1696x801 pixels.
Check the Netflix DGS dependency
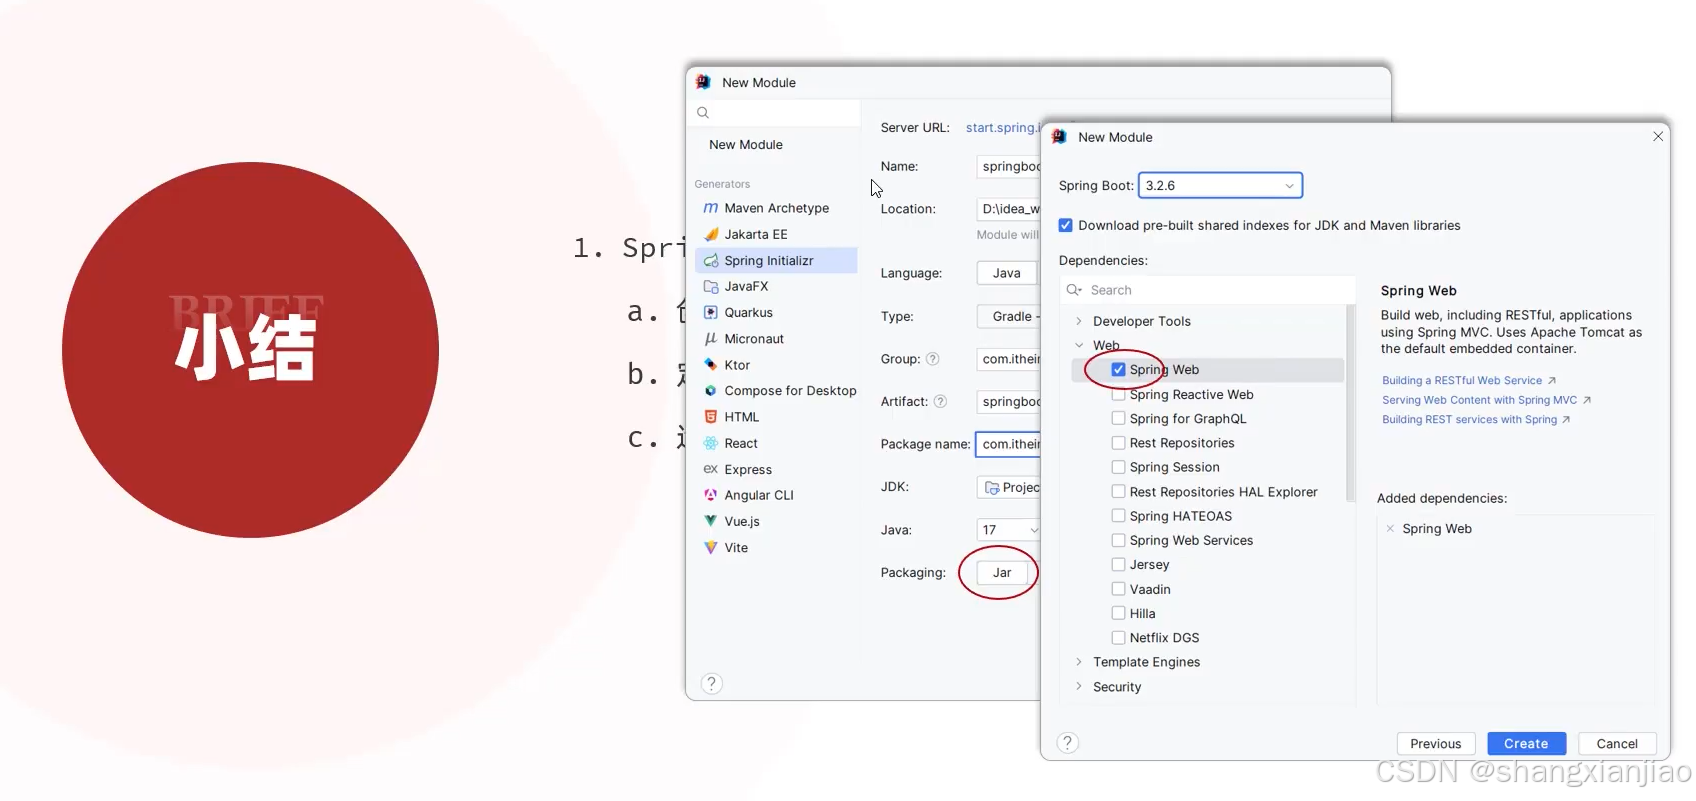coord(1118,638)
